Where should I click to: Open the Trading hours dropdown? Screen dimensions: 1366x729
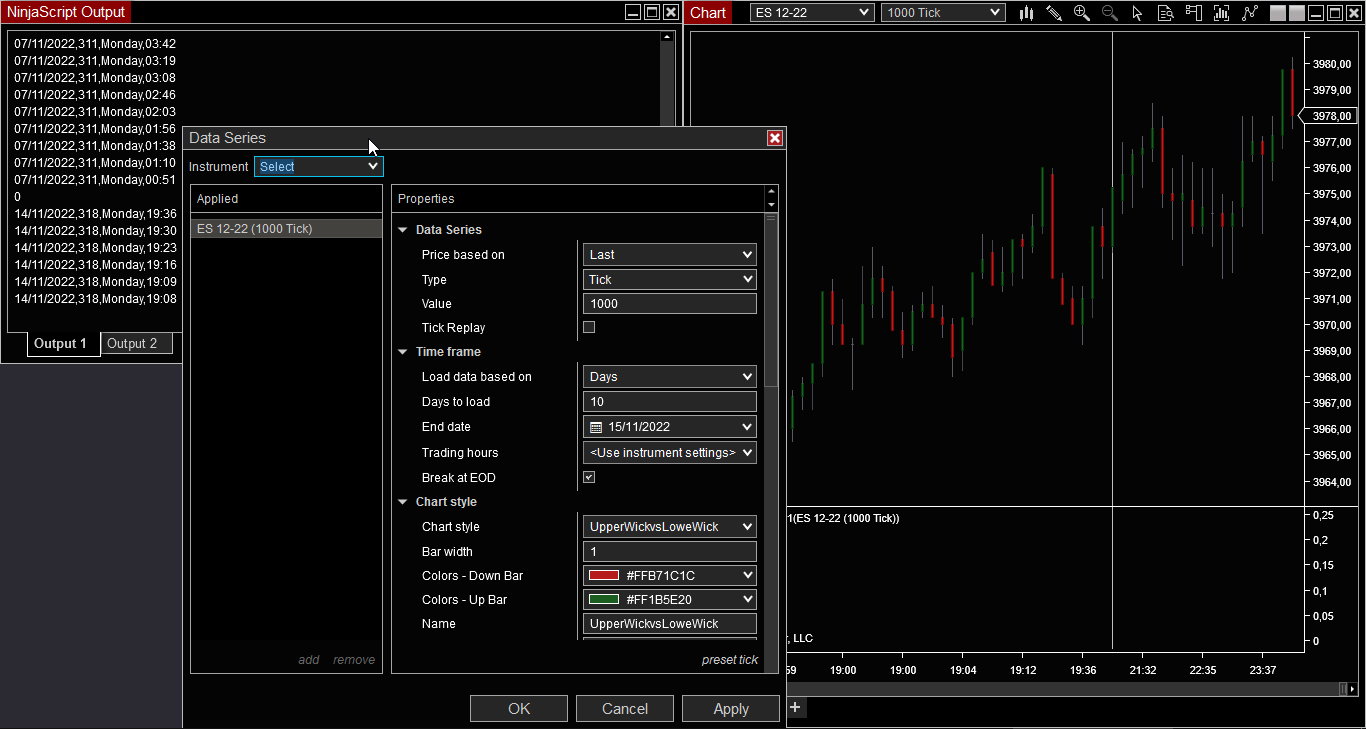670,453
